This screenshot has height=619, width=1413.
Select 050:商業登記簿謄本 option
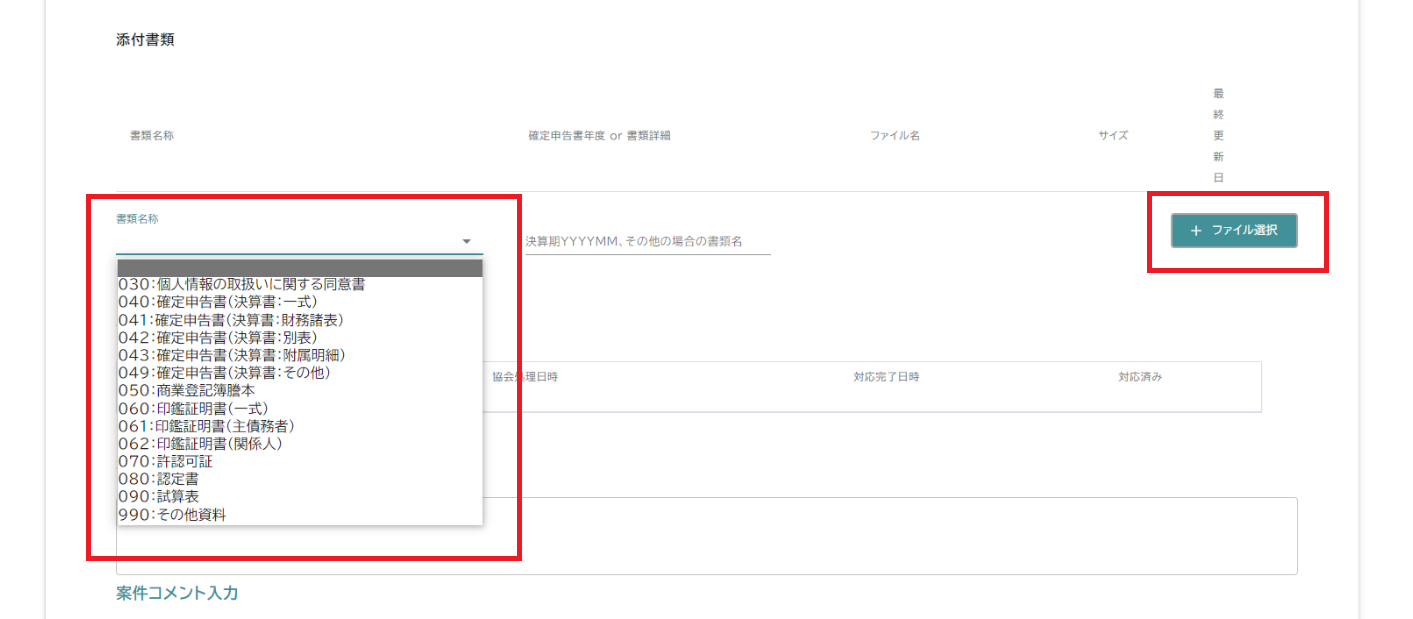[300, 391]
